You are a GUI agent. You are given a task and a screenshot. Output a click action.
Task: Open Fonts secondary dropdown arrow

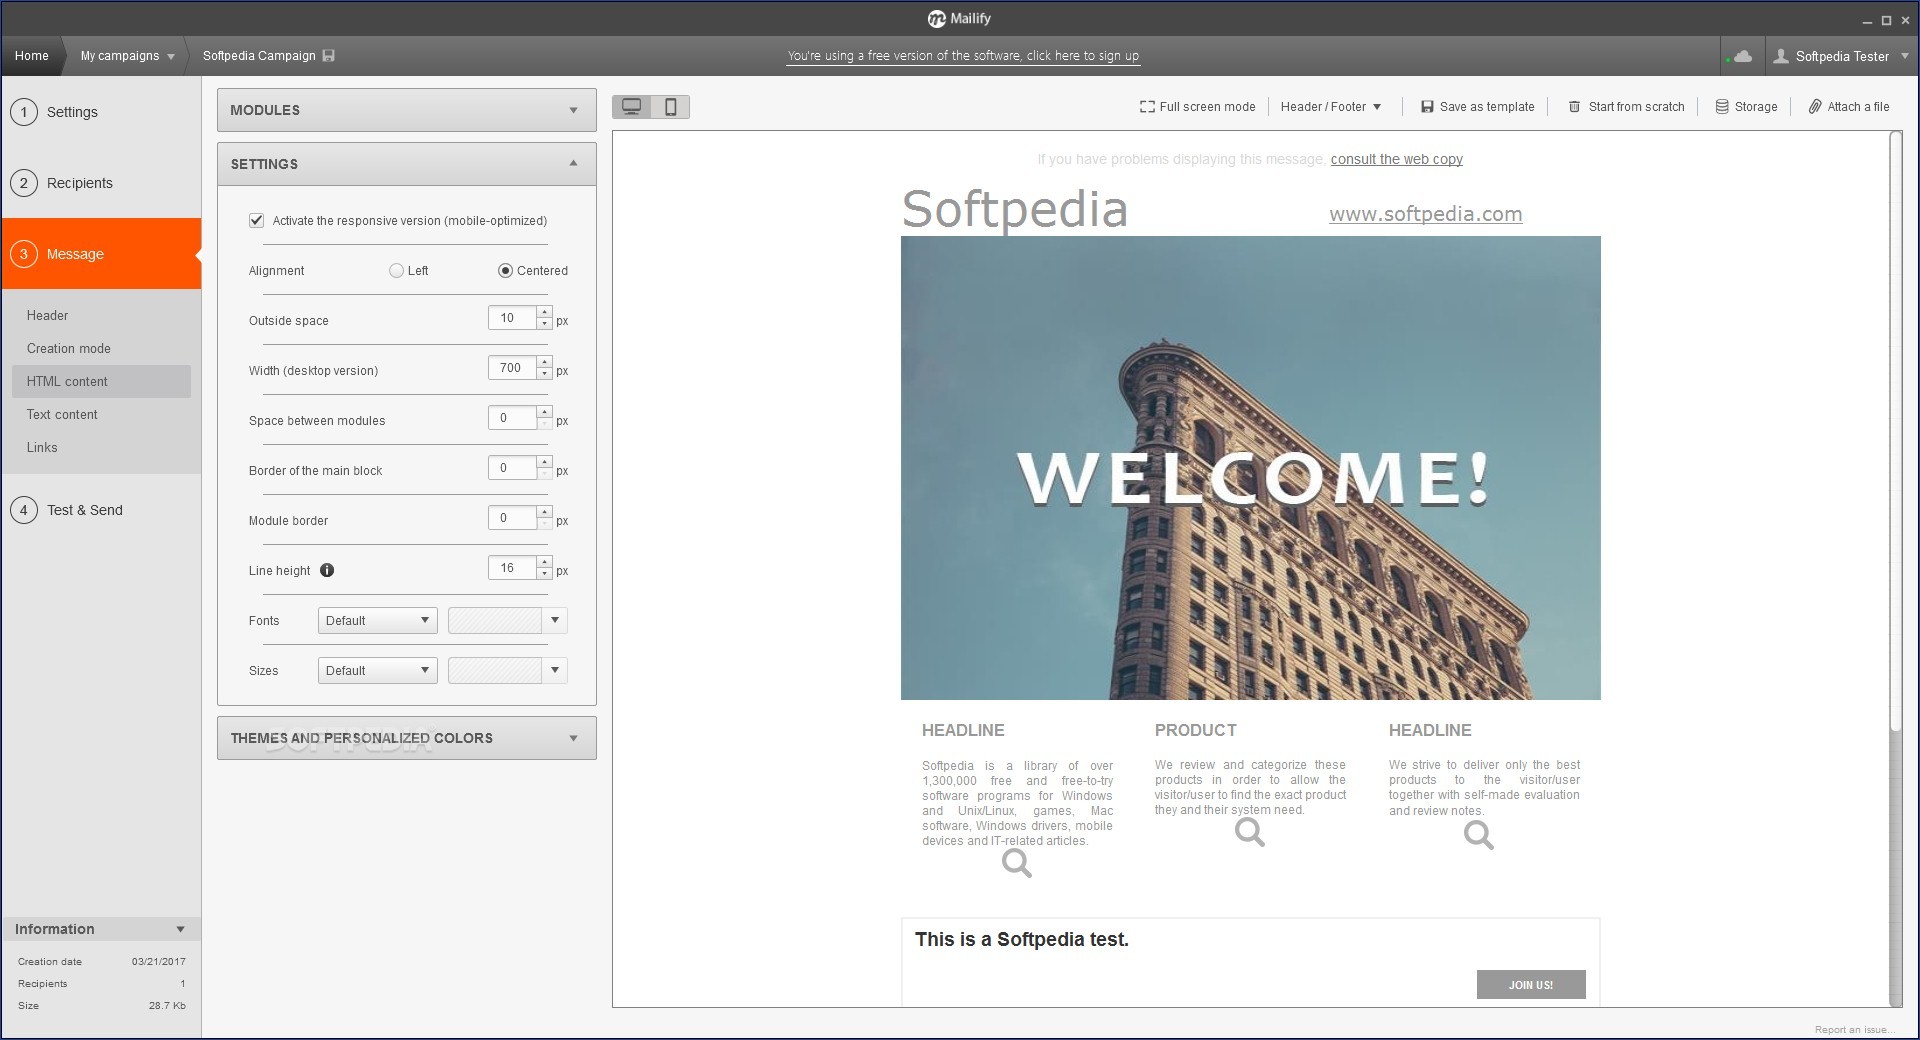click(555, 620)
